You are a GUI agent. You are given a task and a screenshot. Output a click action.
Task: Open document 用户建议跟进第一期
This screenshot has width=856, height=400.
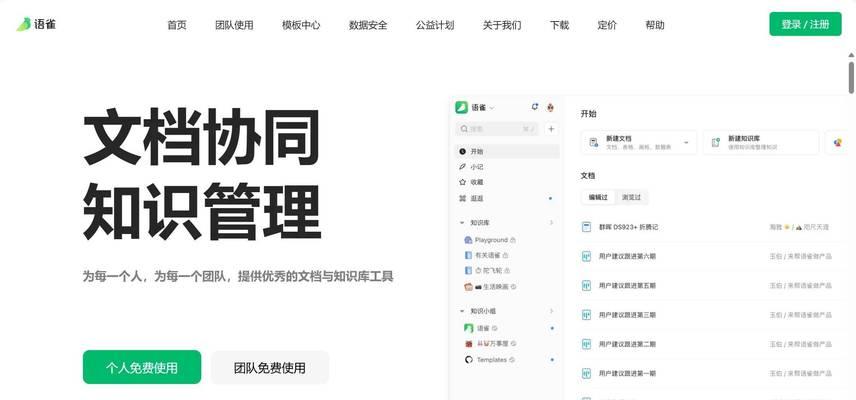(627, 374)
